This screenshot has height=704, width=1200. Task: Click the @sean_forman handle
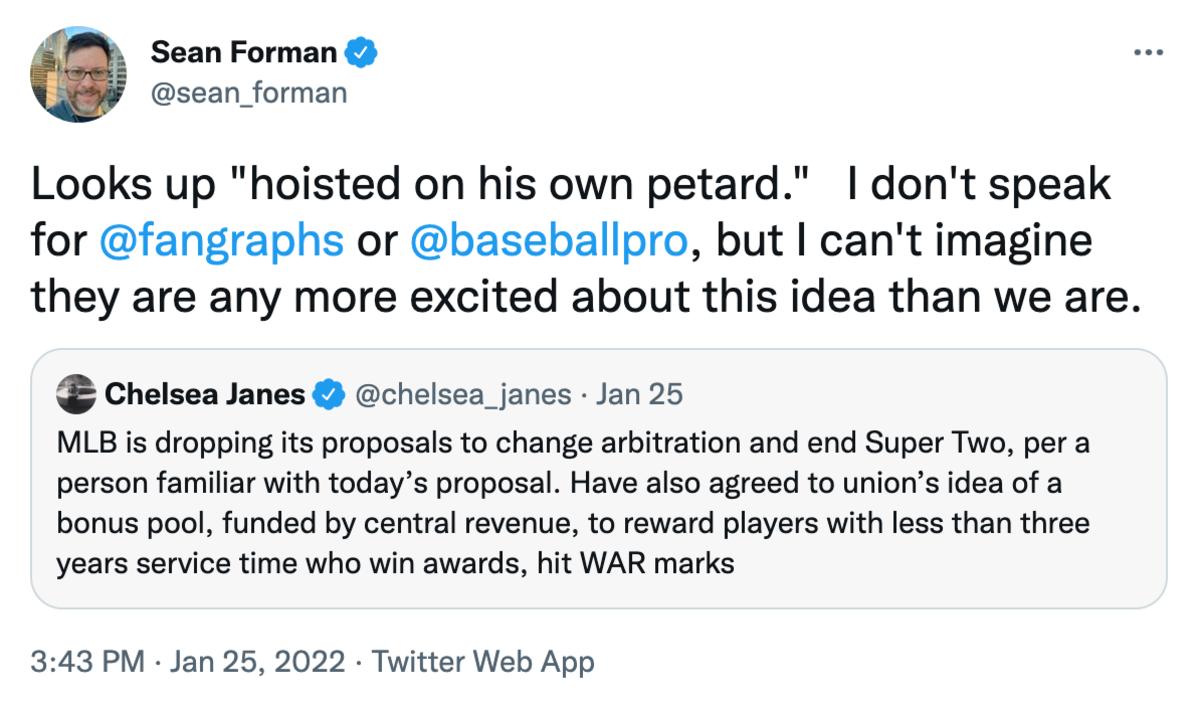click(248, 93)
